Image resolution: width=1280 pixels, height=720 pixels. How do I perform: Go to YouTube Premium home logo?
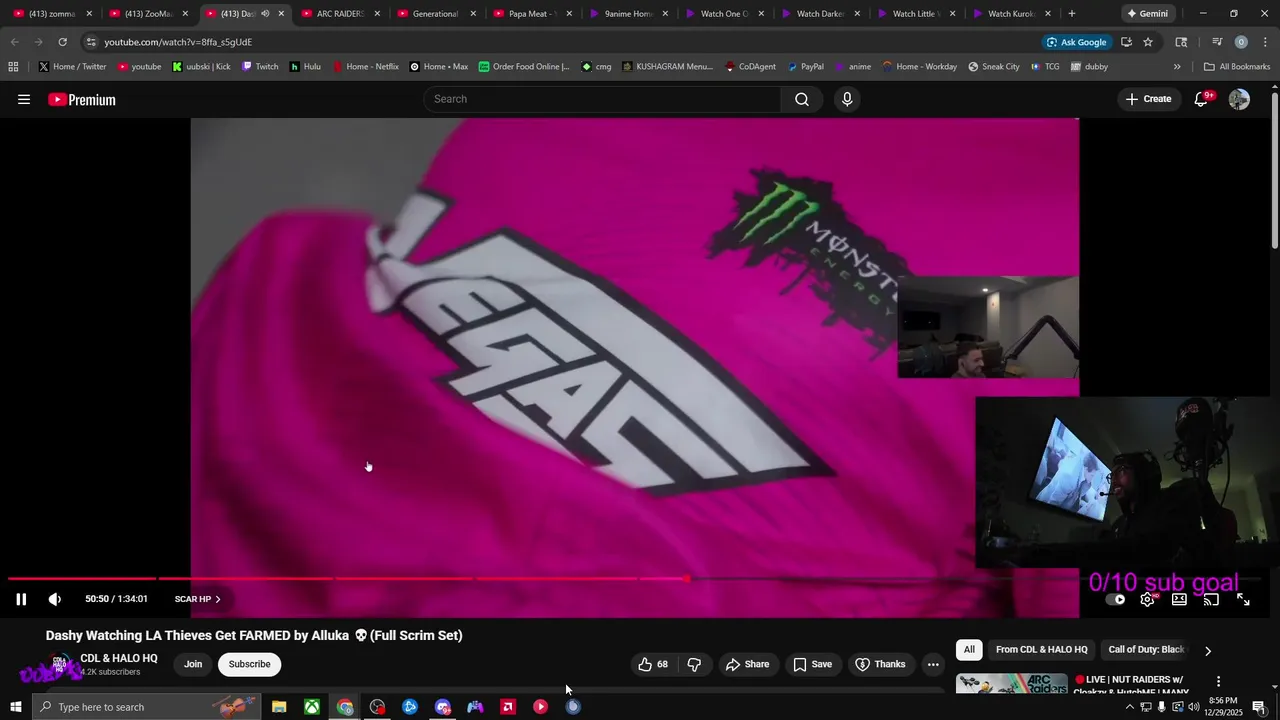[x=82, y=99]
